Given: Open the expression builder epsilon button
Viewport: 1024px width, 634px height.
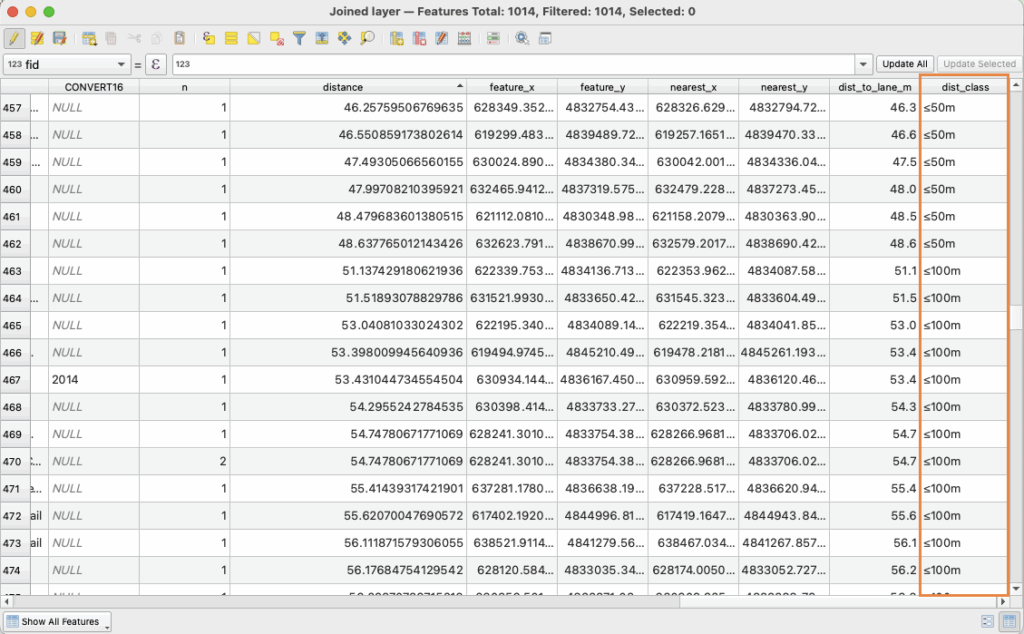Looking at the screenshot, I should pyautogui.click(x=156, y=64).
